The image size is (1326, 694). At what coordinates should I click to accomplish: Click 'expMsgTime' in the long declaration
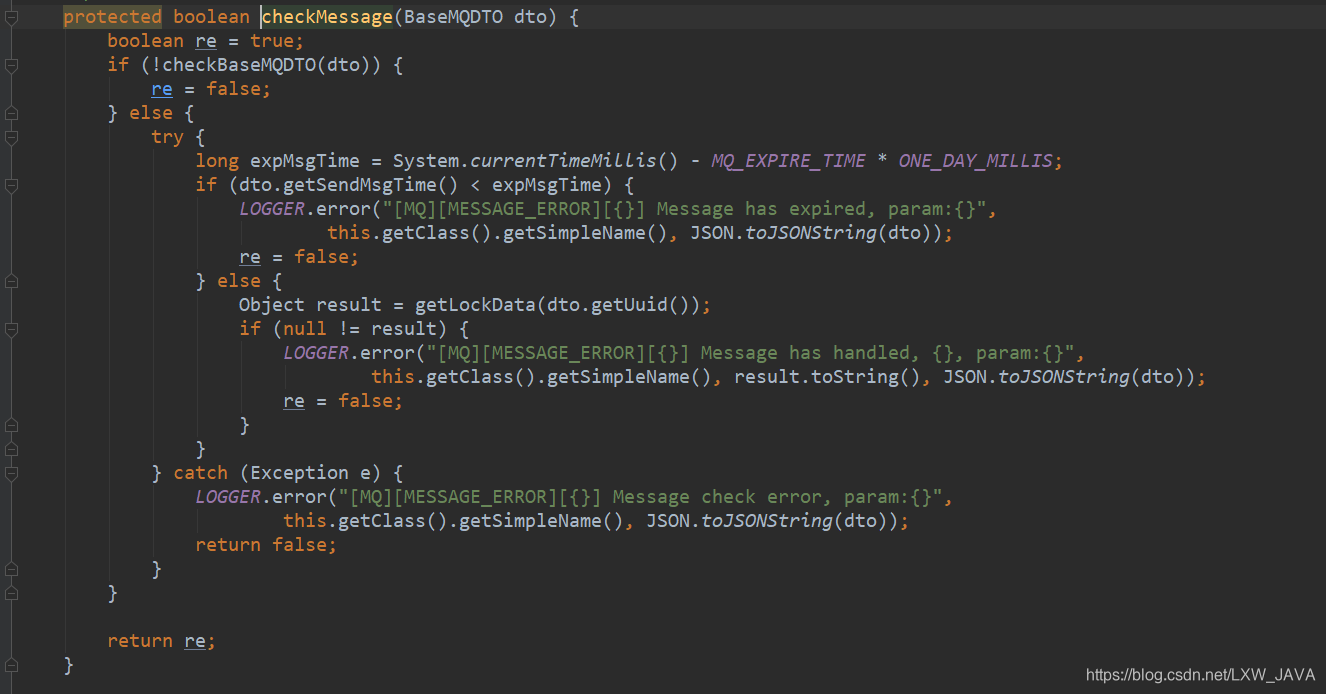pyautogui.click(x=305, y=161)
